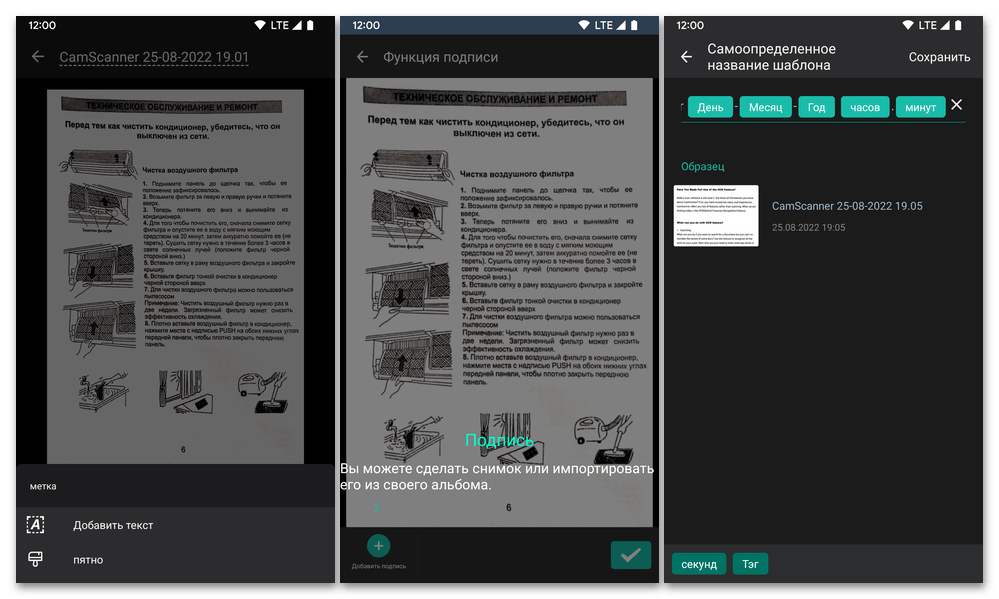
Task: Confirm with the green checkmark button
Action: (x=630, y=555)
